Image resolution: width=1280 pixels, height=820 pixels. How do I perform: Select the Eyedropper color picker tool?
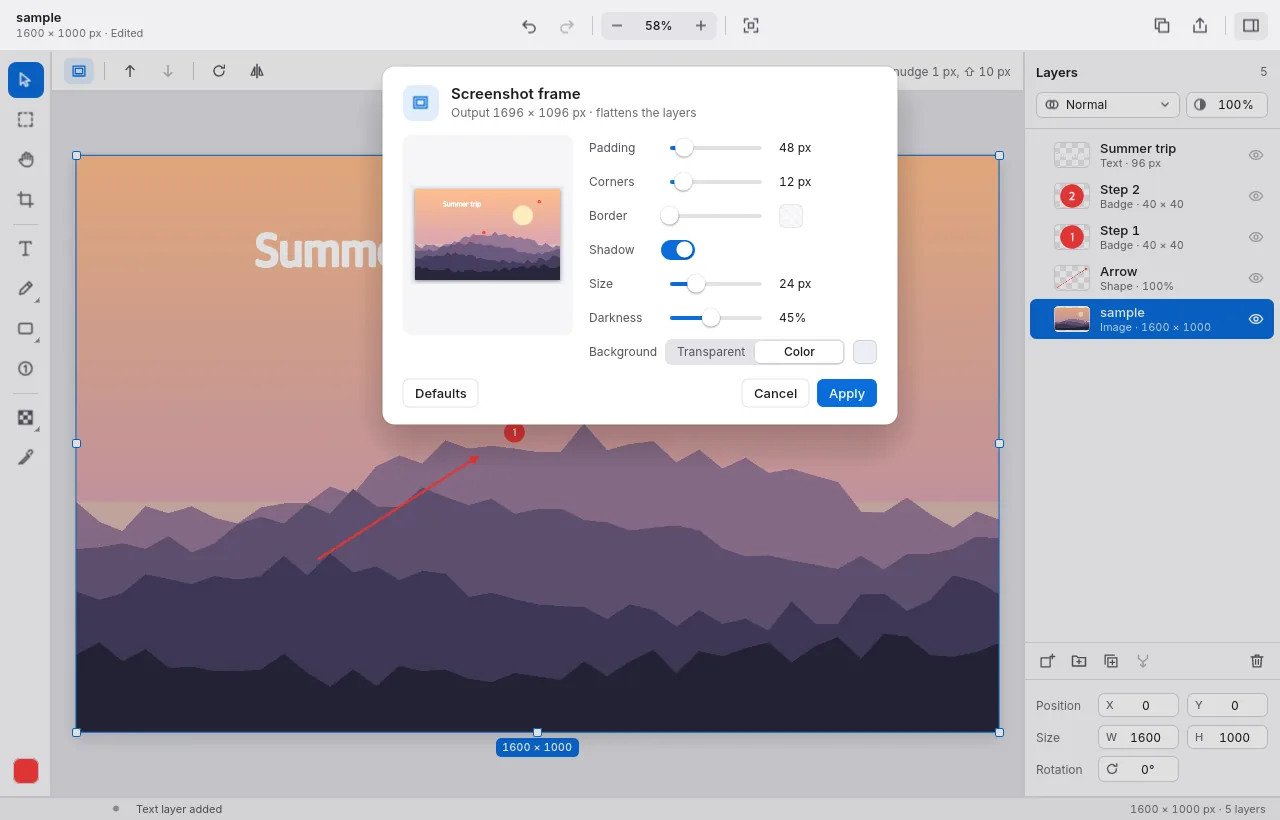click(26, 458)
